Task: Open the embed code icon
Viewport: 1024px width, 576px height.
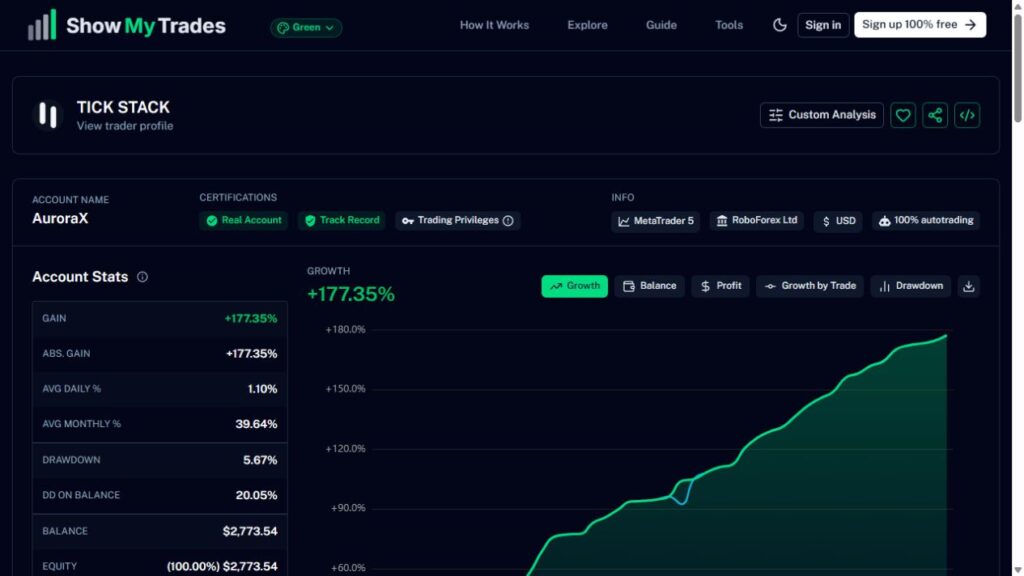Action: tap(967, 115)
